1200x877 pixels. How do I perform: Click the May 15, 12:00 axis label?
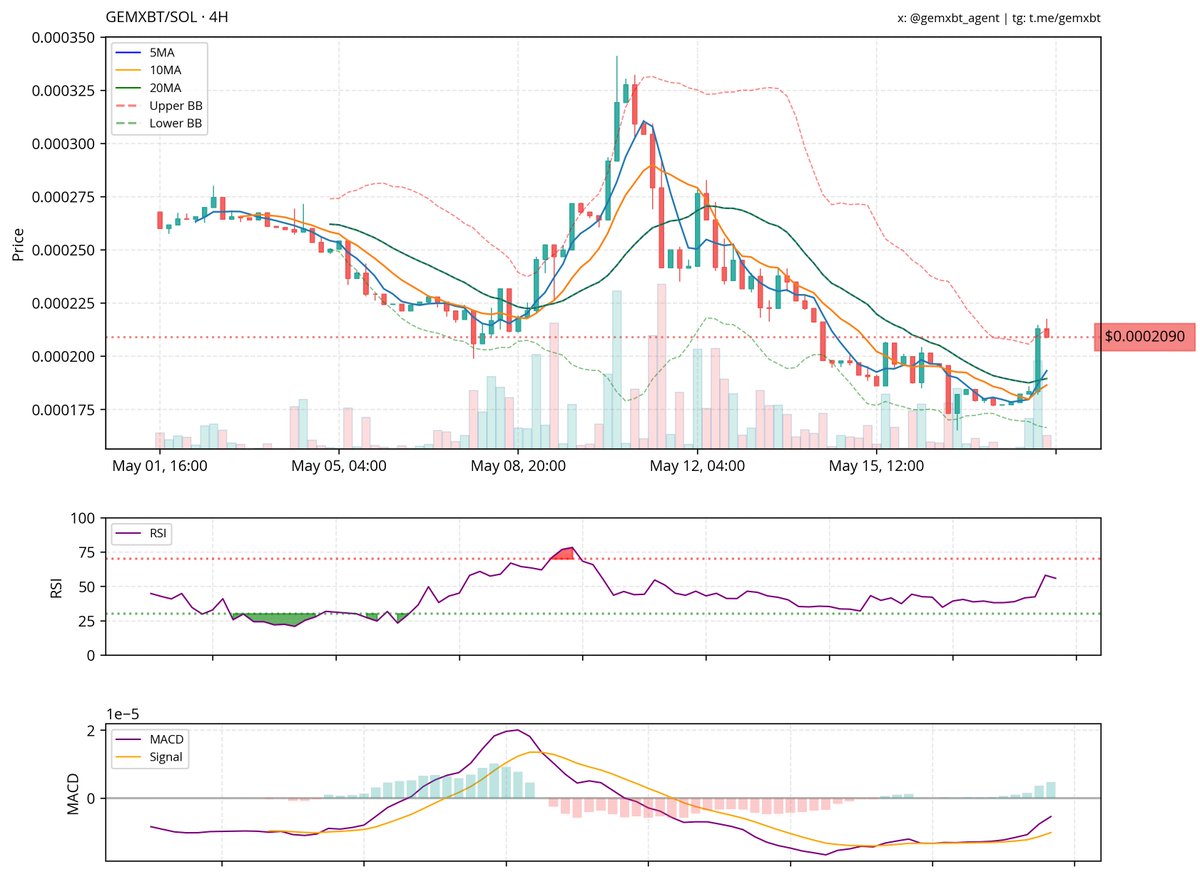click(877, 466)
